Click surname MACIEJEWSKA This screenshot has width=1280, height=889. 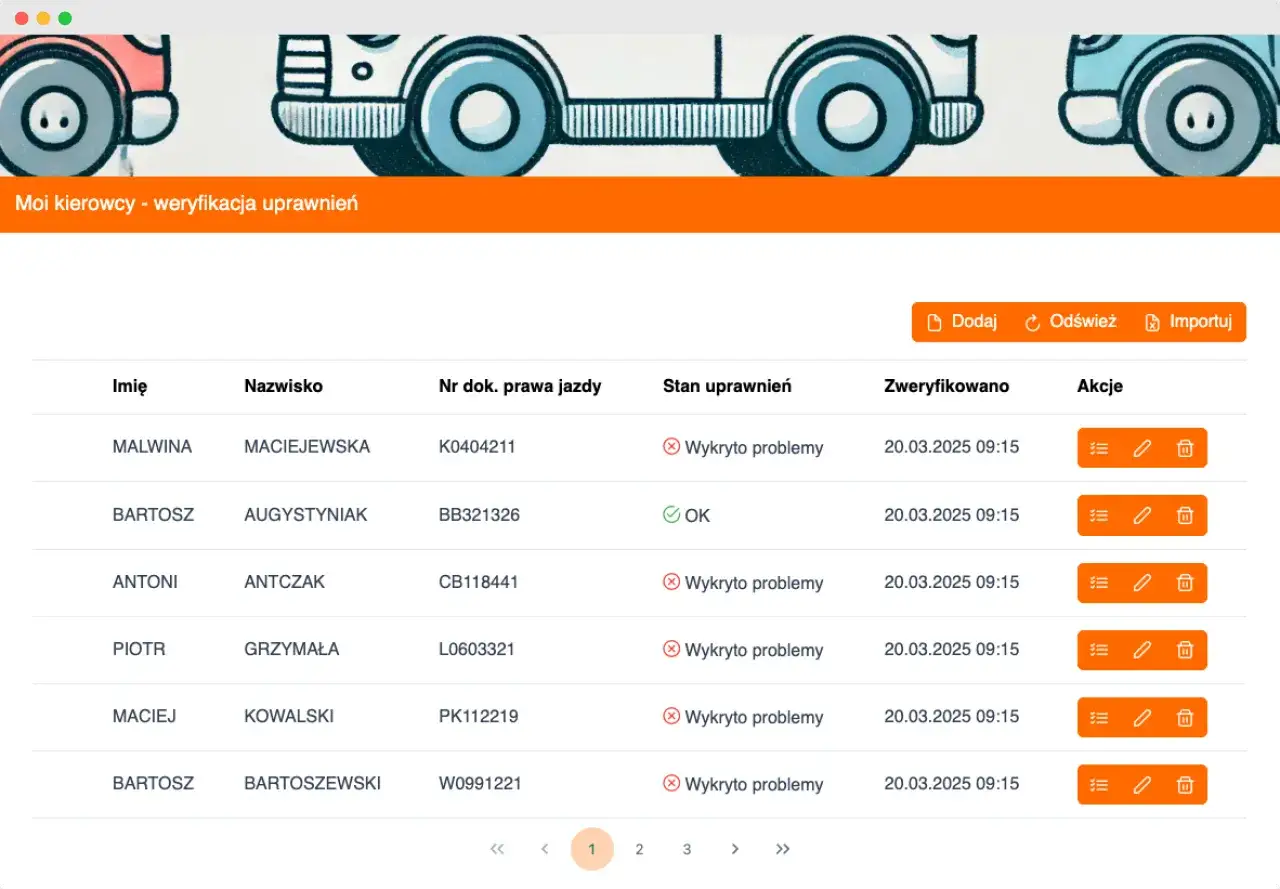307,447
